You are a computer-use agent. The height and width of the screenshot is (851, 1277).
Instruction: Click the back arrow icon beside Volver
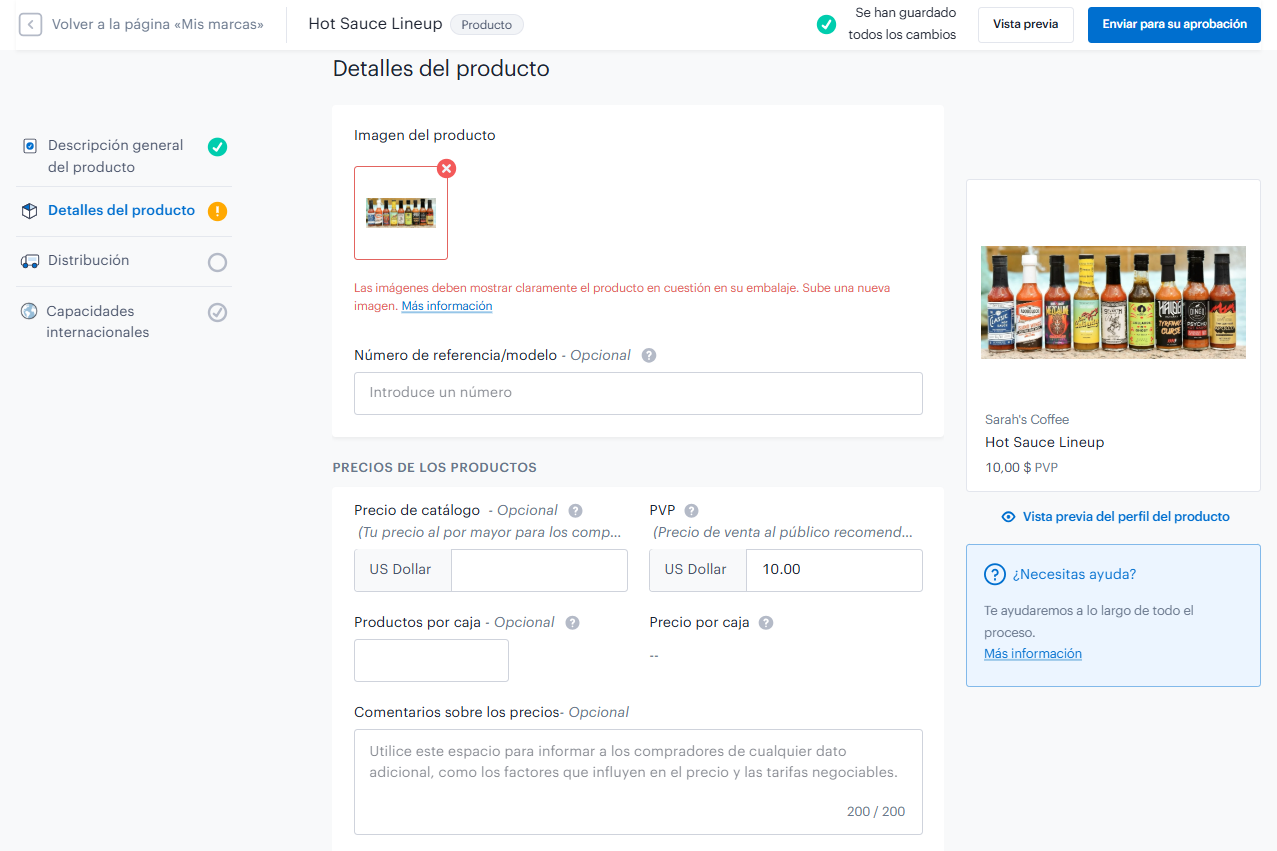point(30,24)
